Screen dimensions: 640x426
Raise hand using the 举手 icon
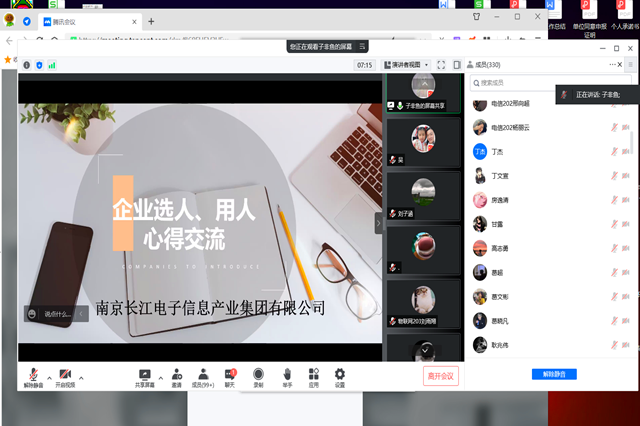point(287,373)
